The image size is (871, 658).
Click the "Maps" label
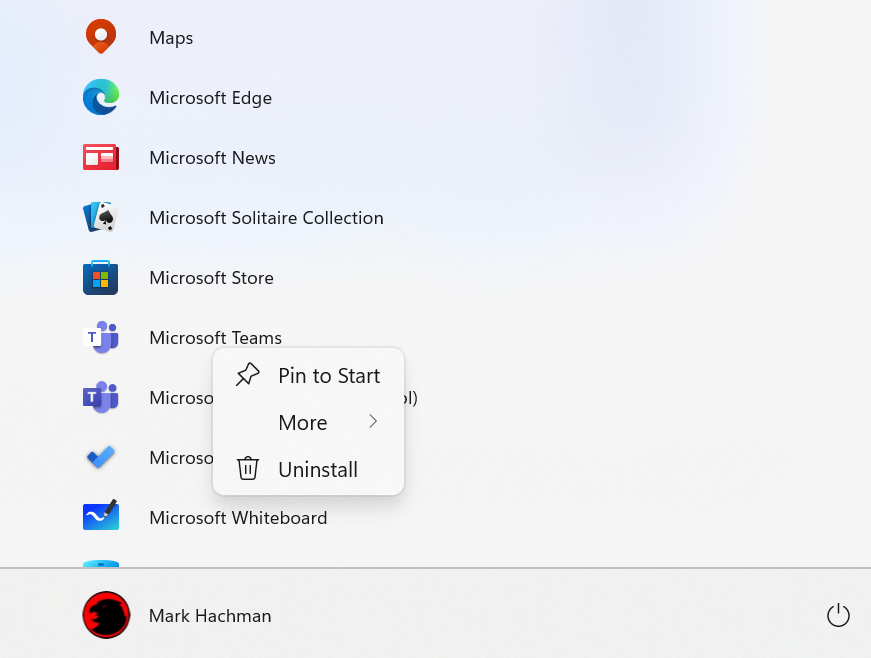coord(171,38)
